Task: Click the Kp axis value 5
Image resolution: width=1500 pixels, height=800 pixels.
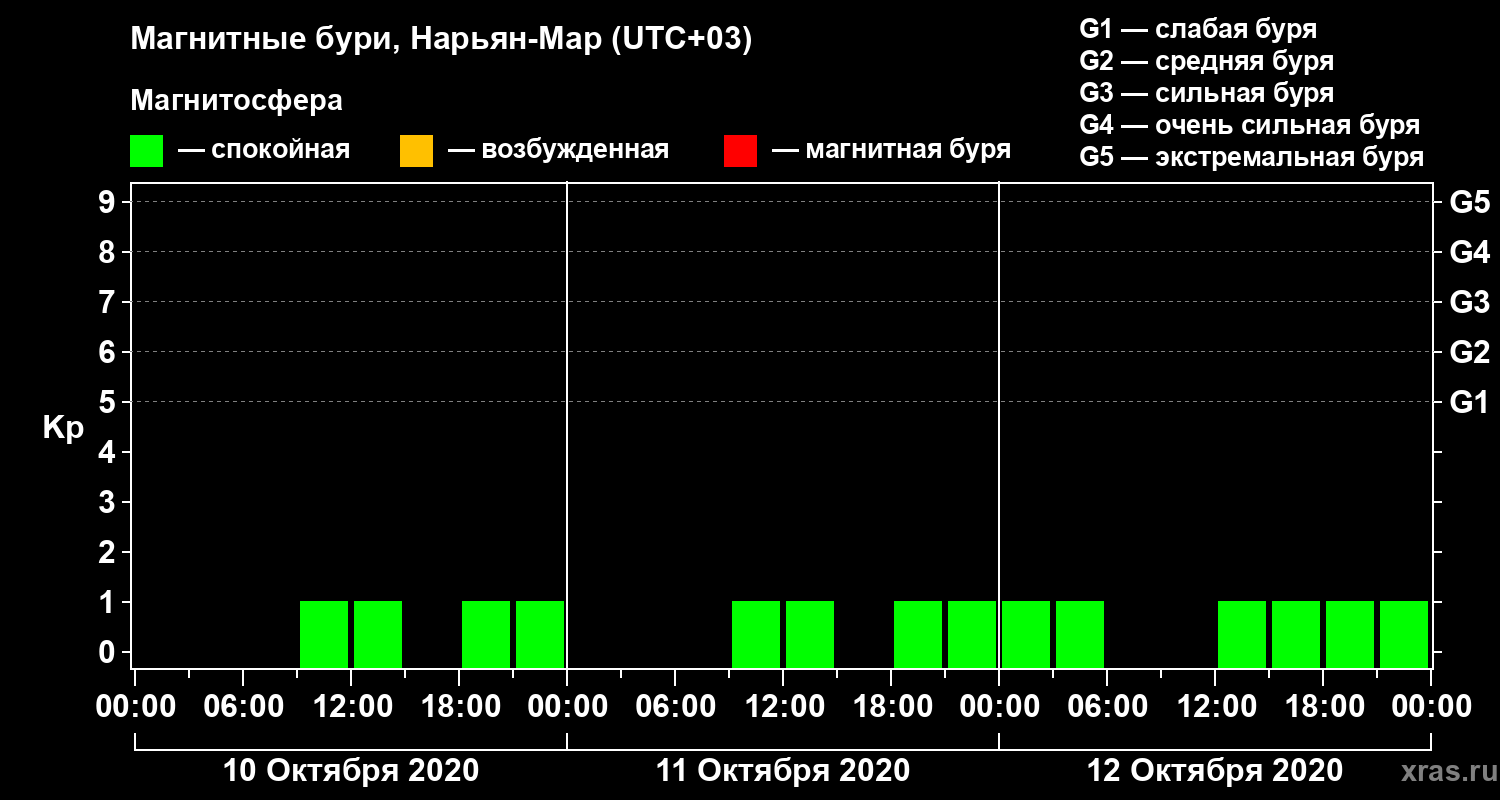Action: point(109,402)
